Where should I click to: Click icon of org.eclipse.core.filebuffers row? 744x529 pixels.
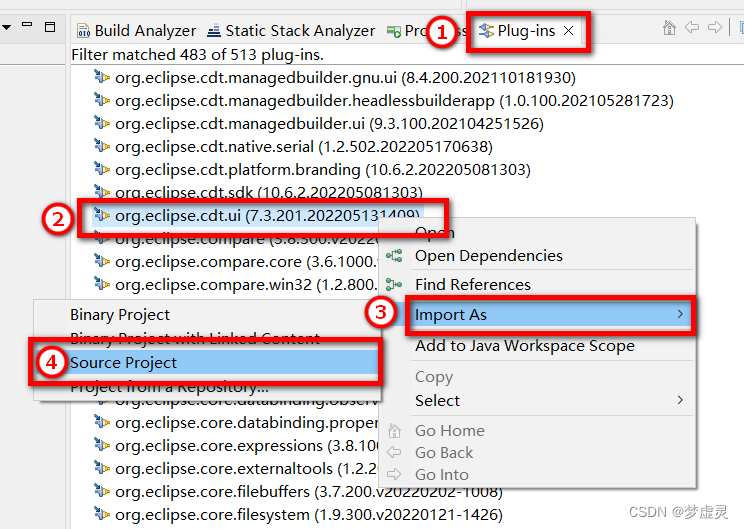[102, 491]
